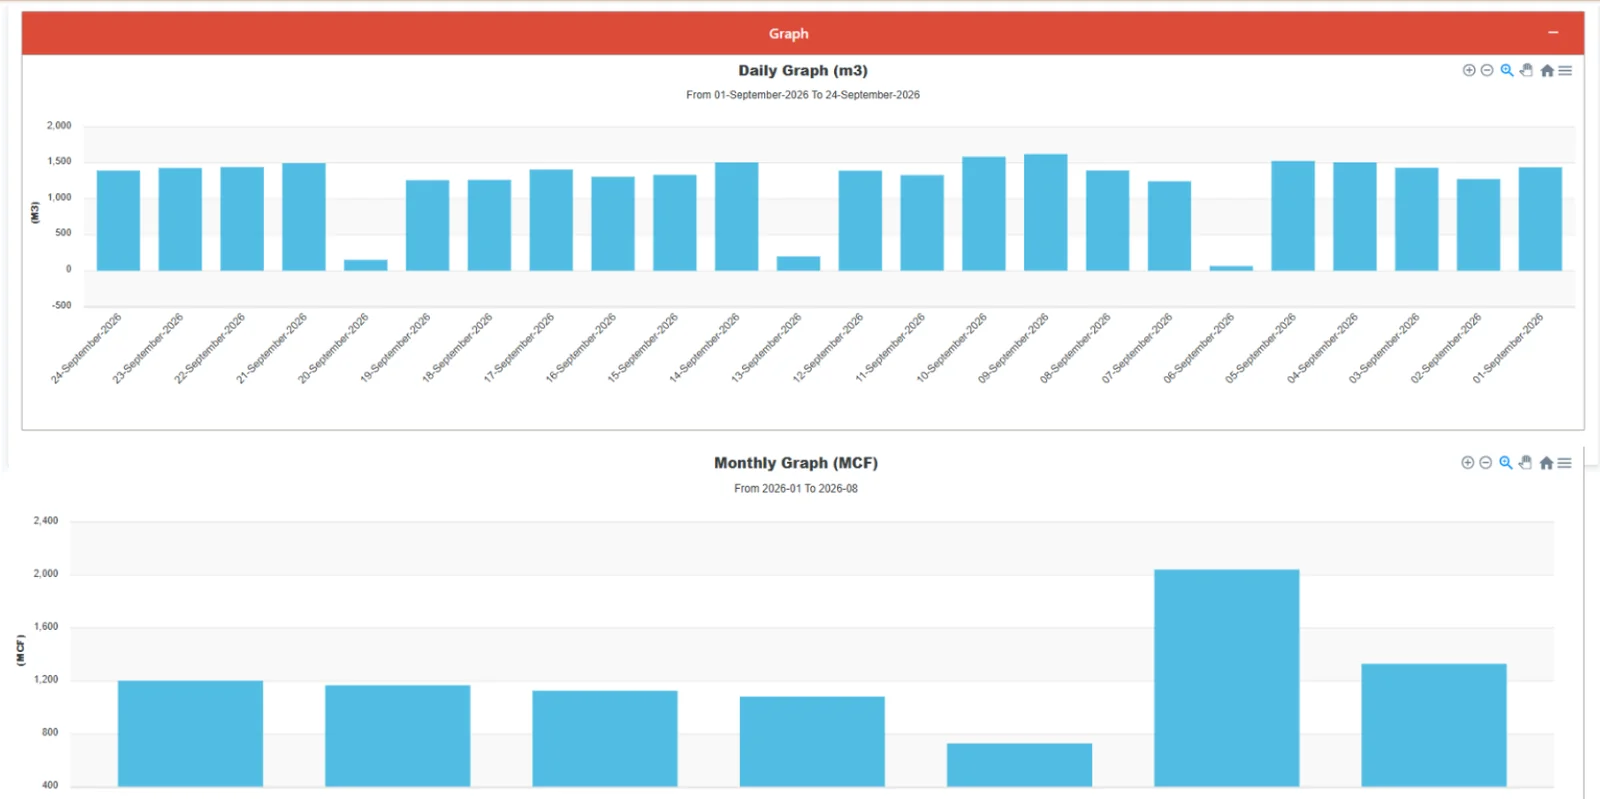Select the 09-September-2026 tallest daily bar
Image resolution: width=1600 pixels, height=799 pixels.
point(1046,212)
